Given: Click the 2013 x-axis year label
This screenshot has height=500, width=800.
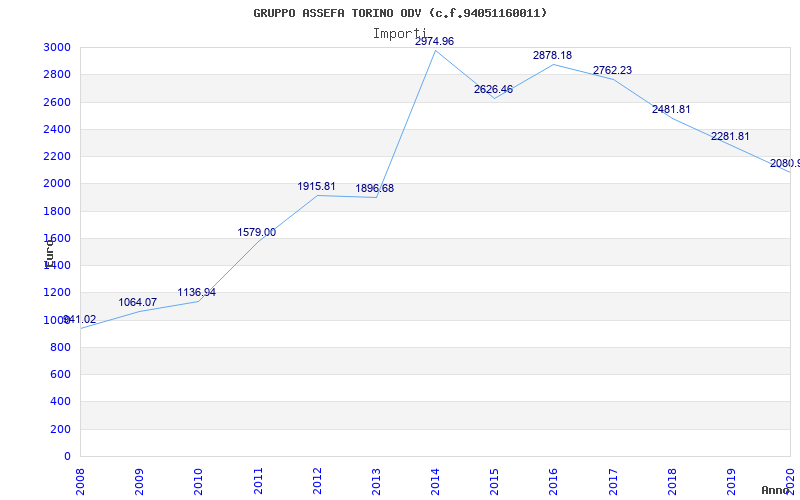Looking at the screenshot, I should pos(377,481).
